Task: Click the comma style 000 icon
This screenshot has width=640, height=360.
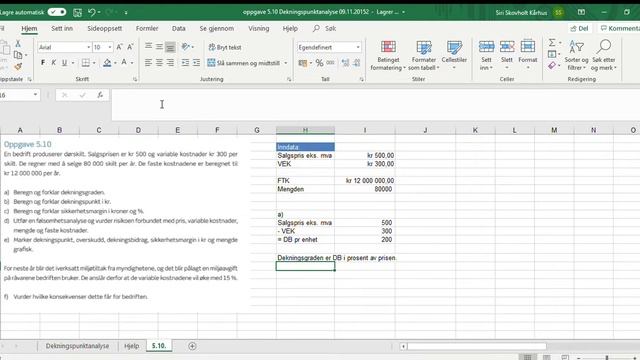Action: [330, 63]
